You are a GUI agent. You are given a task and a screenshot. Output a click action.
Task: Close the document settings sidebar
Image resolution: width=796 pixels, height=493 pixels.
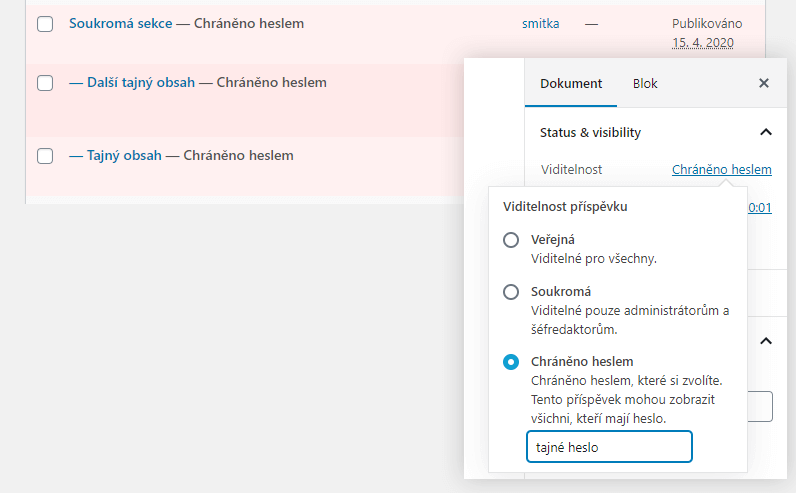[764, 83]
